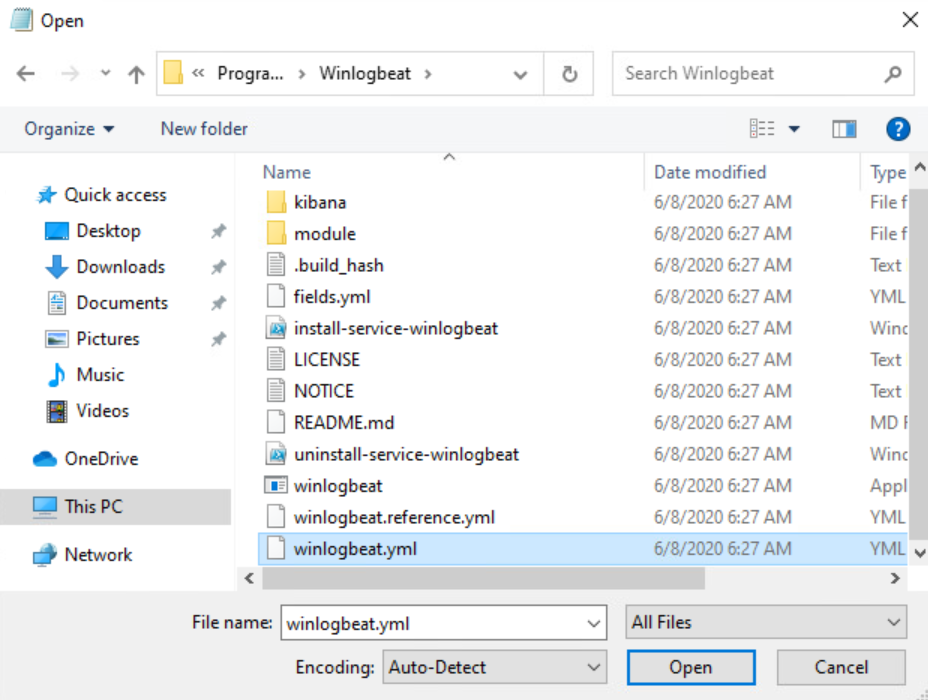
Task: Open the Encoding Auto-Detect dropdown
Action: click(x=494, y=667)
